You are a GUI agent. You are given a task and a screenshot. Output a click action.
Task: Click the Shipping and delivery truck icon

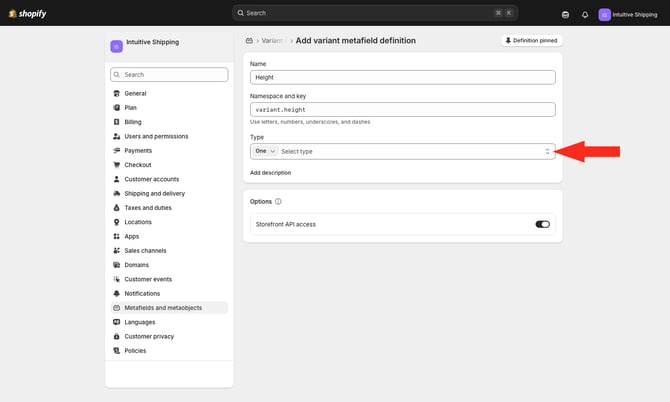116,194
